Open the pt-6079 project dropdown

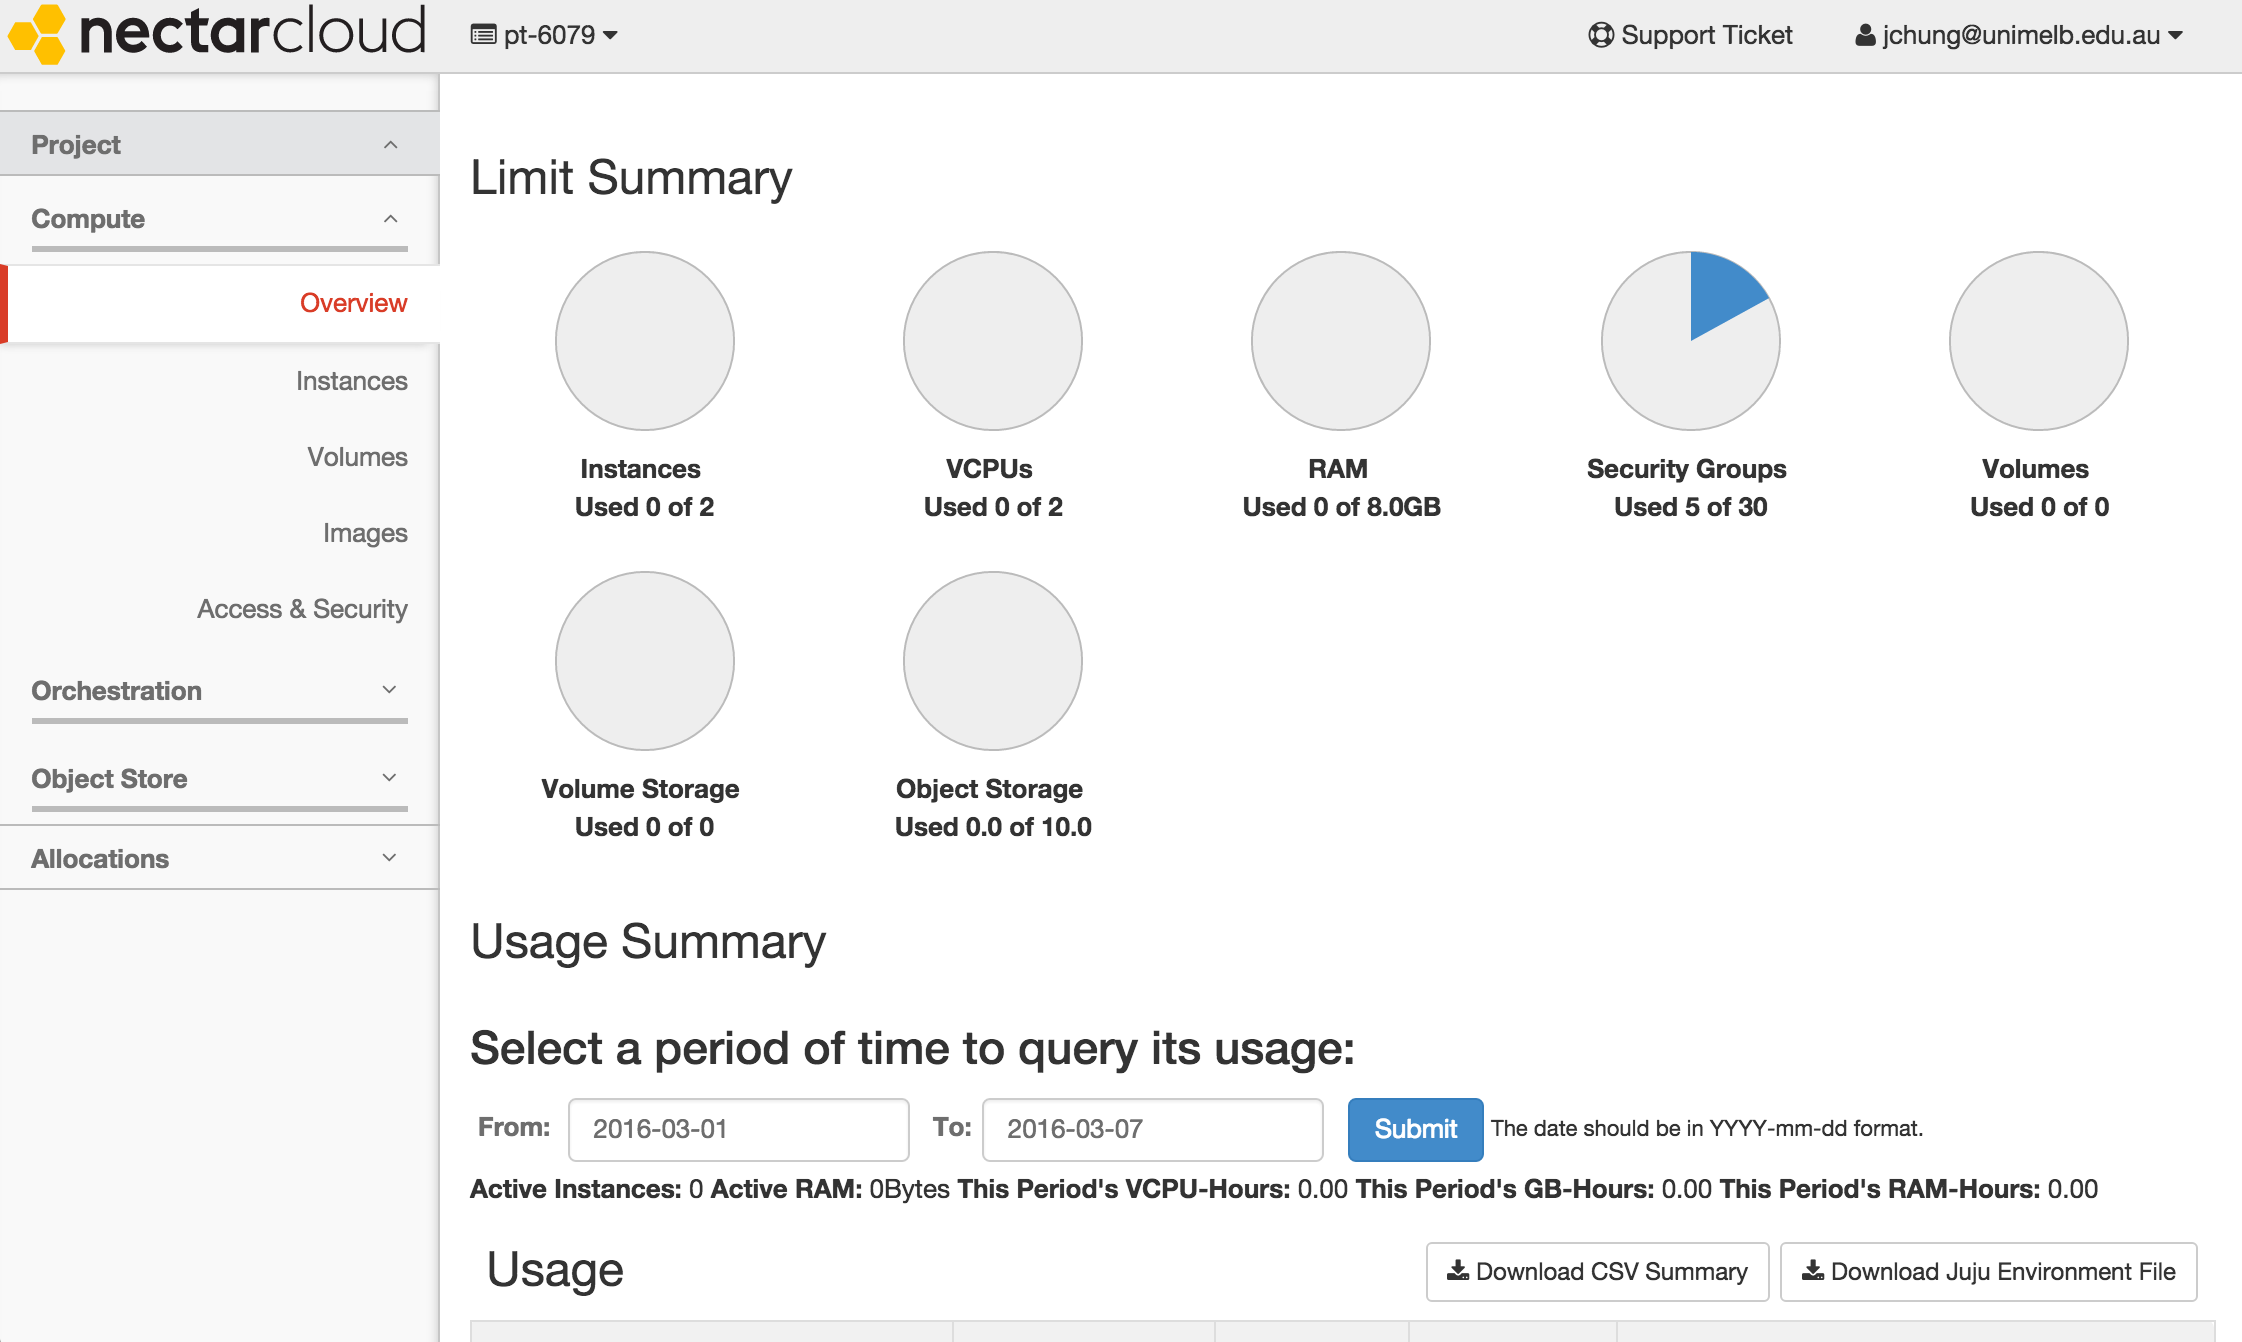click(x=545, y=36)
